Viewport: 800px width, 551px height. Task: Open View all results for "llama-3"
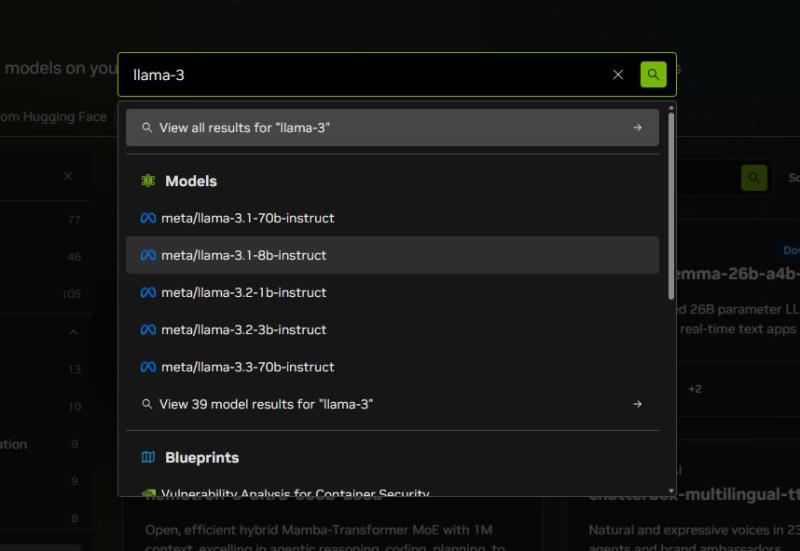[392, 128]
